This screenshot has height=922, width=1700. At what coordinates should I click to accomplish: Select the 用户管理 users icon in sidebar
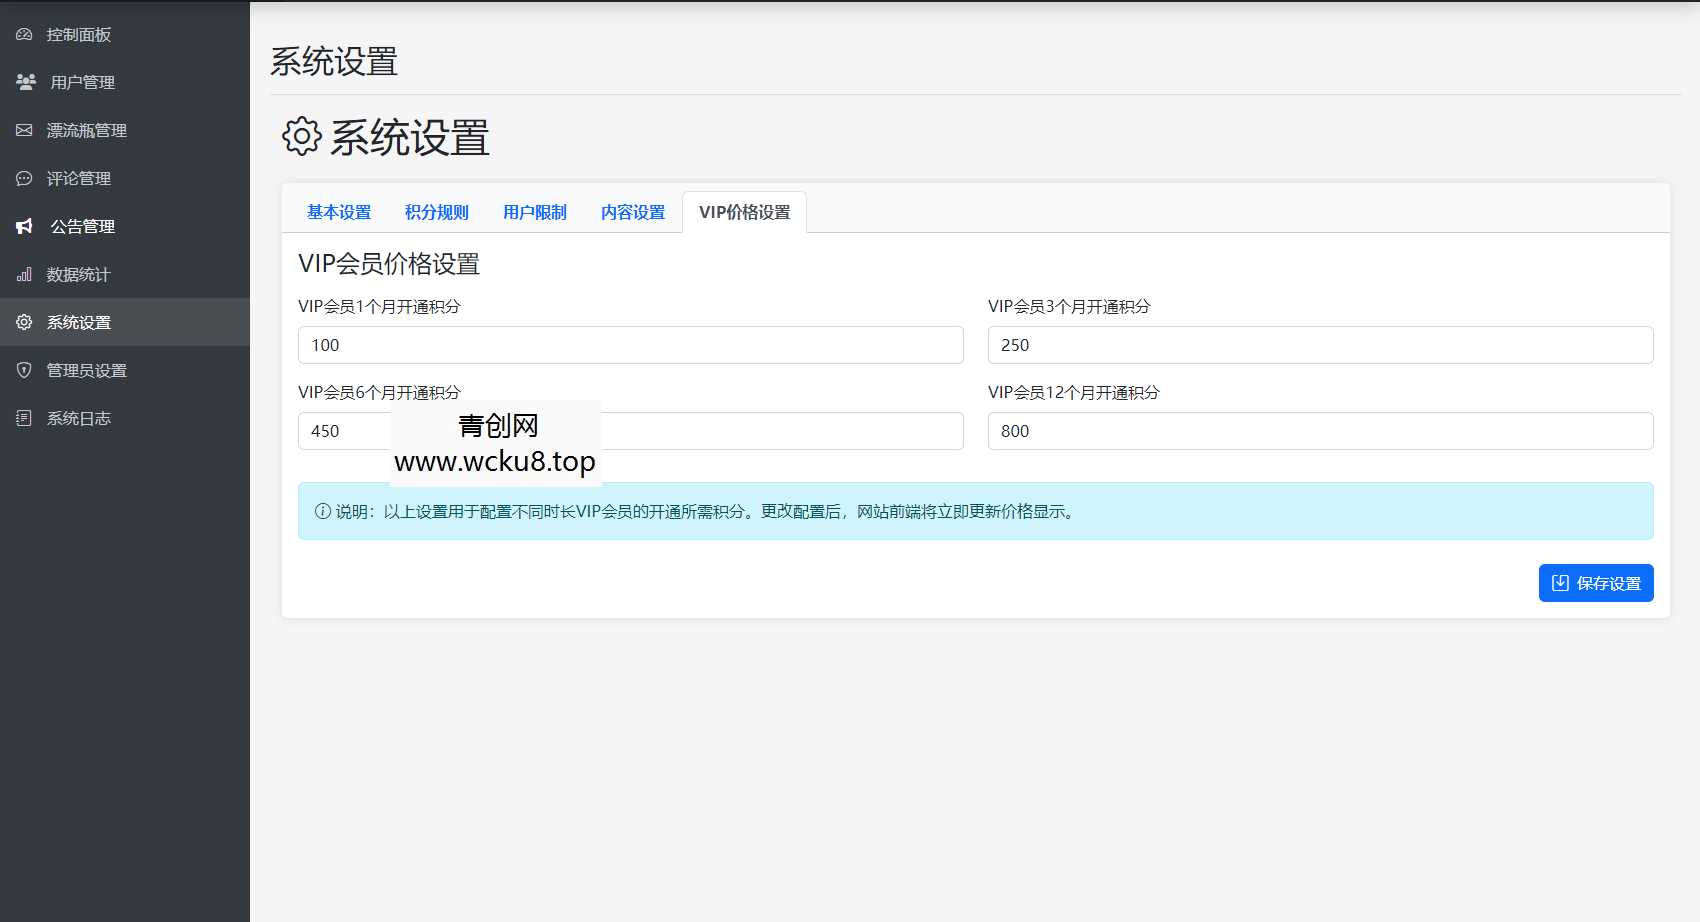pyautogui.click(x=24, y=81)
